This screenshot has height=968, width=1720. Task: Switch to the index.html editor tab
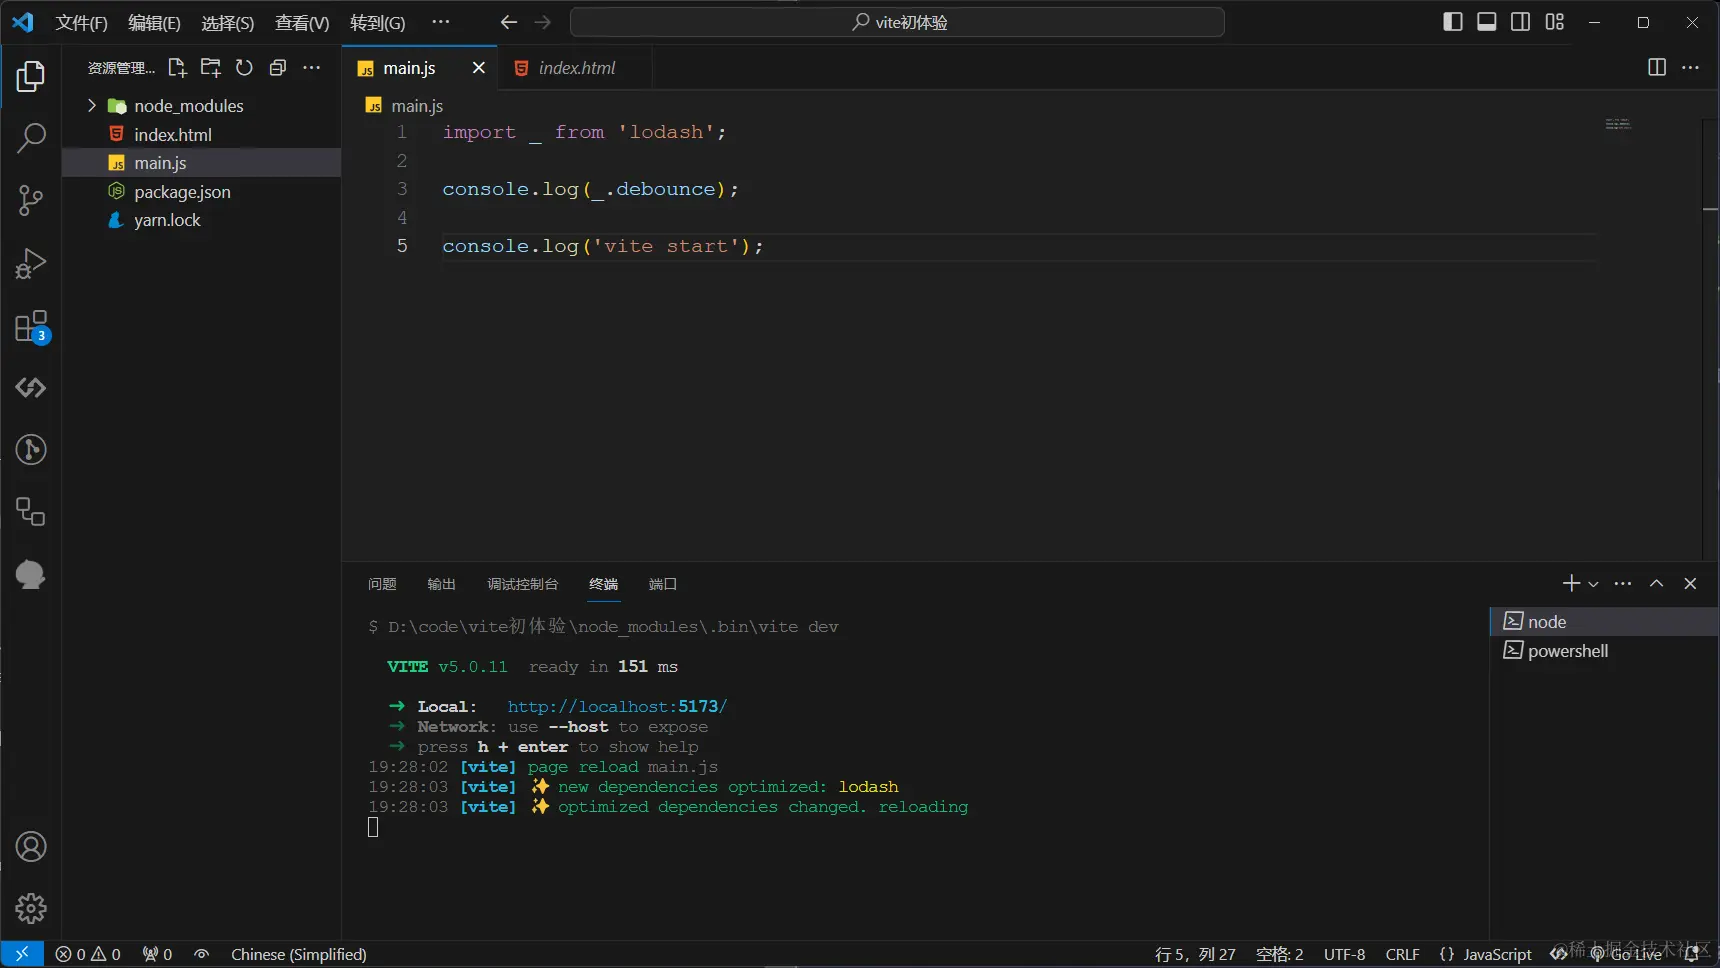[575, 68]
